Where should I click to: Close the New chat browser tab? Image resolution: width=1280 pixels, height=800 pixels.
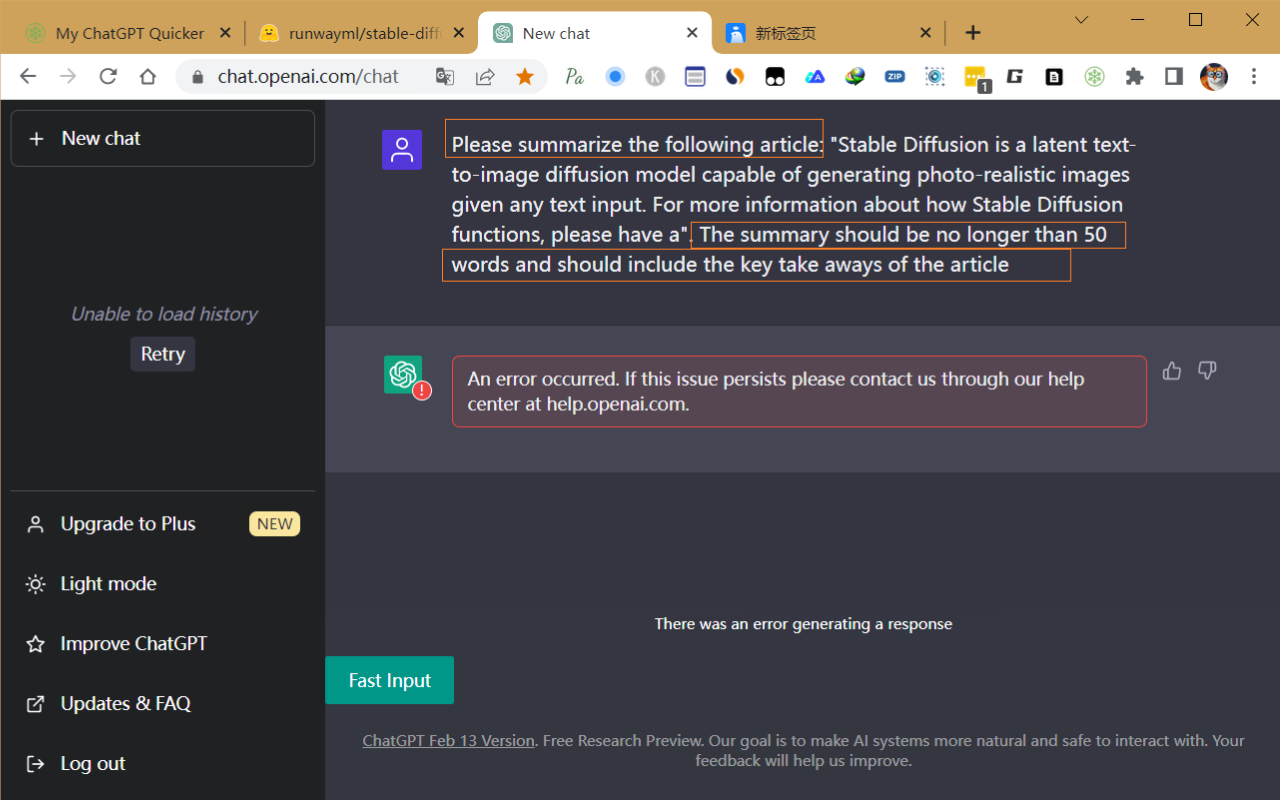pyautogui.click(x=692, y=33)
